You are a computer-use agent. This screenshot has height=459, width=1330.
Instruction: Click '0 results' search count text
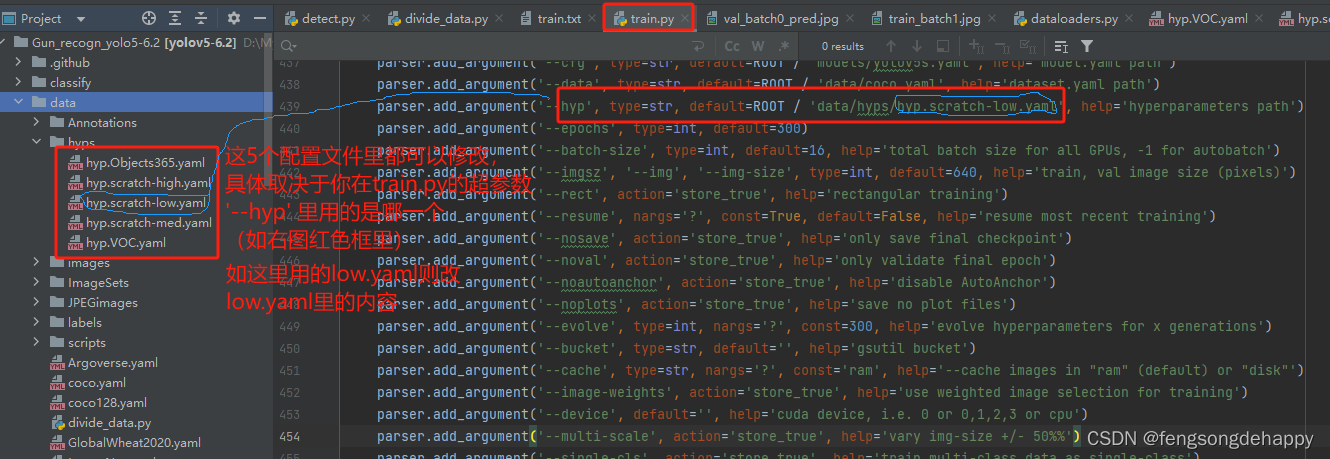point(843,46)
